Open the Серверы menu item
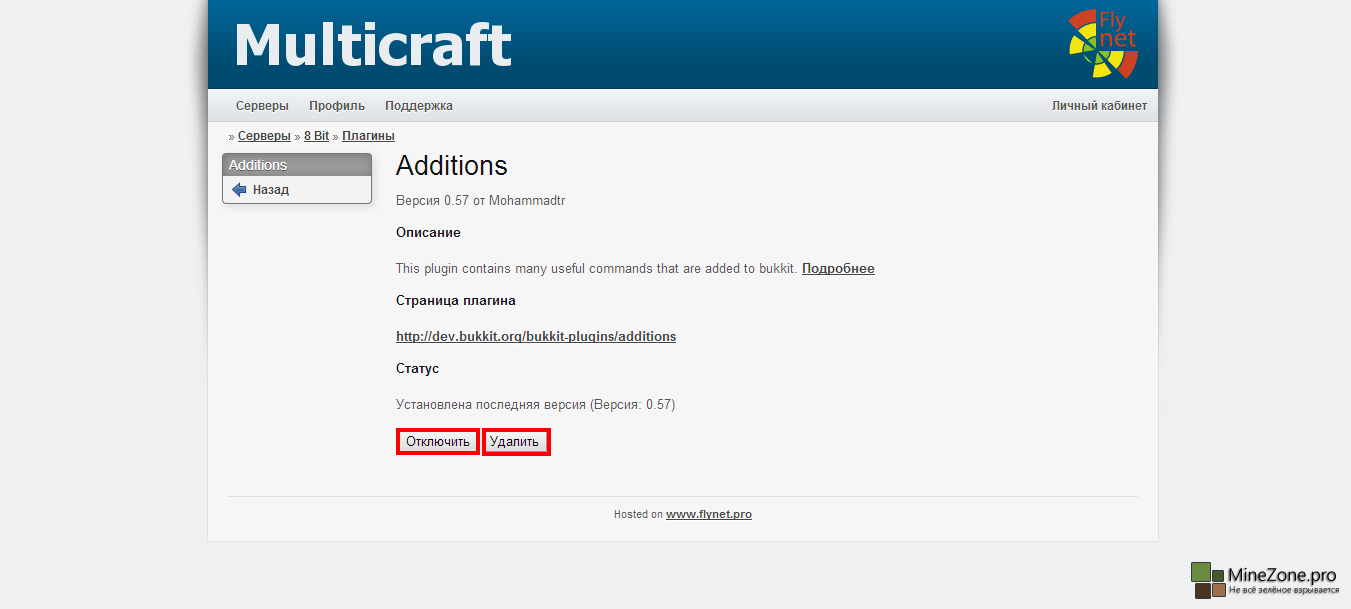This screenshot has height=609, width=1351. point(262,106)
